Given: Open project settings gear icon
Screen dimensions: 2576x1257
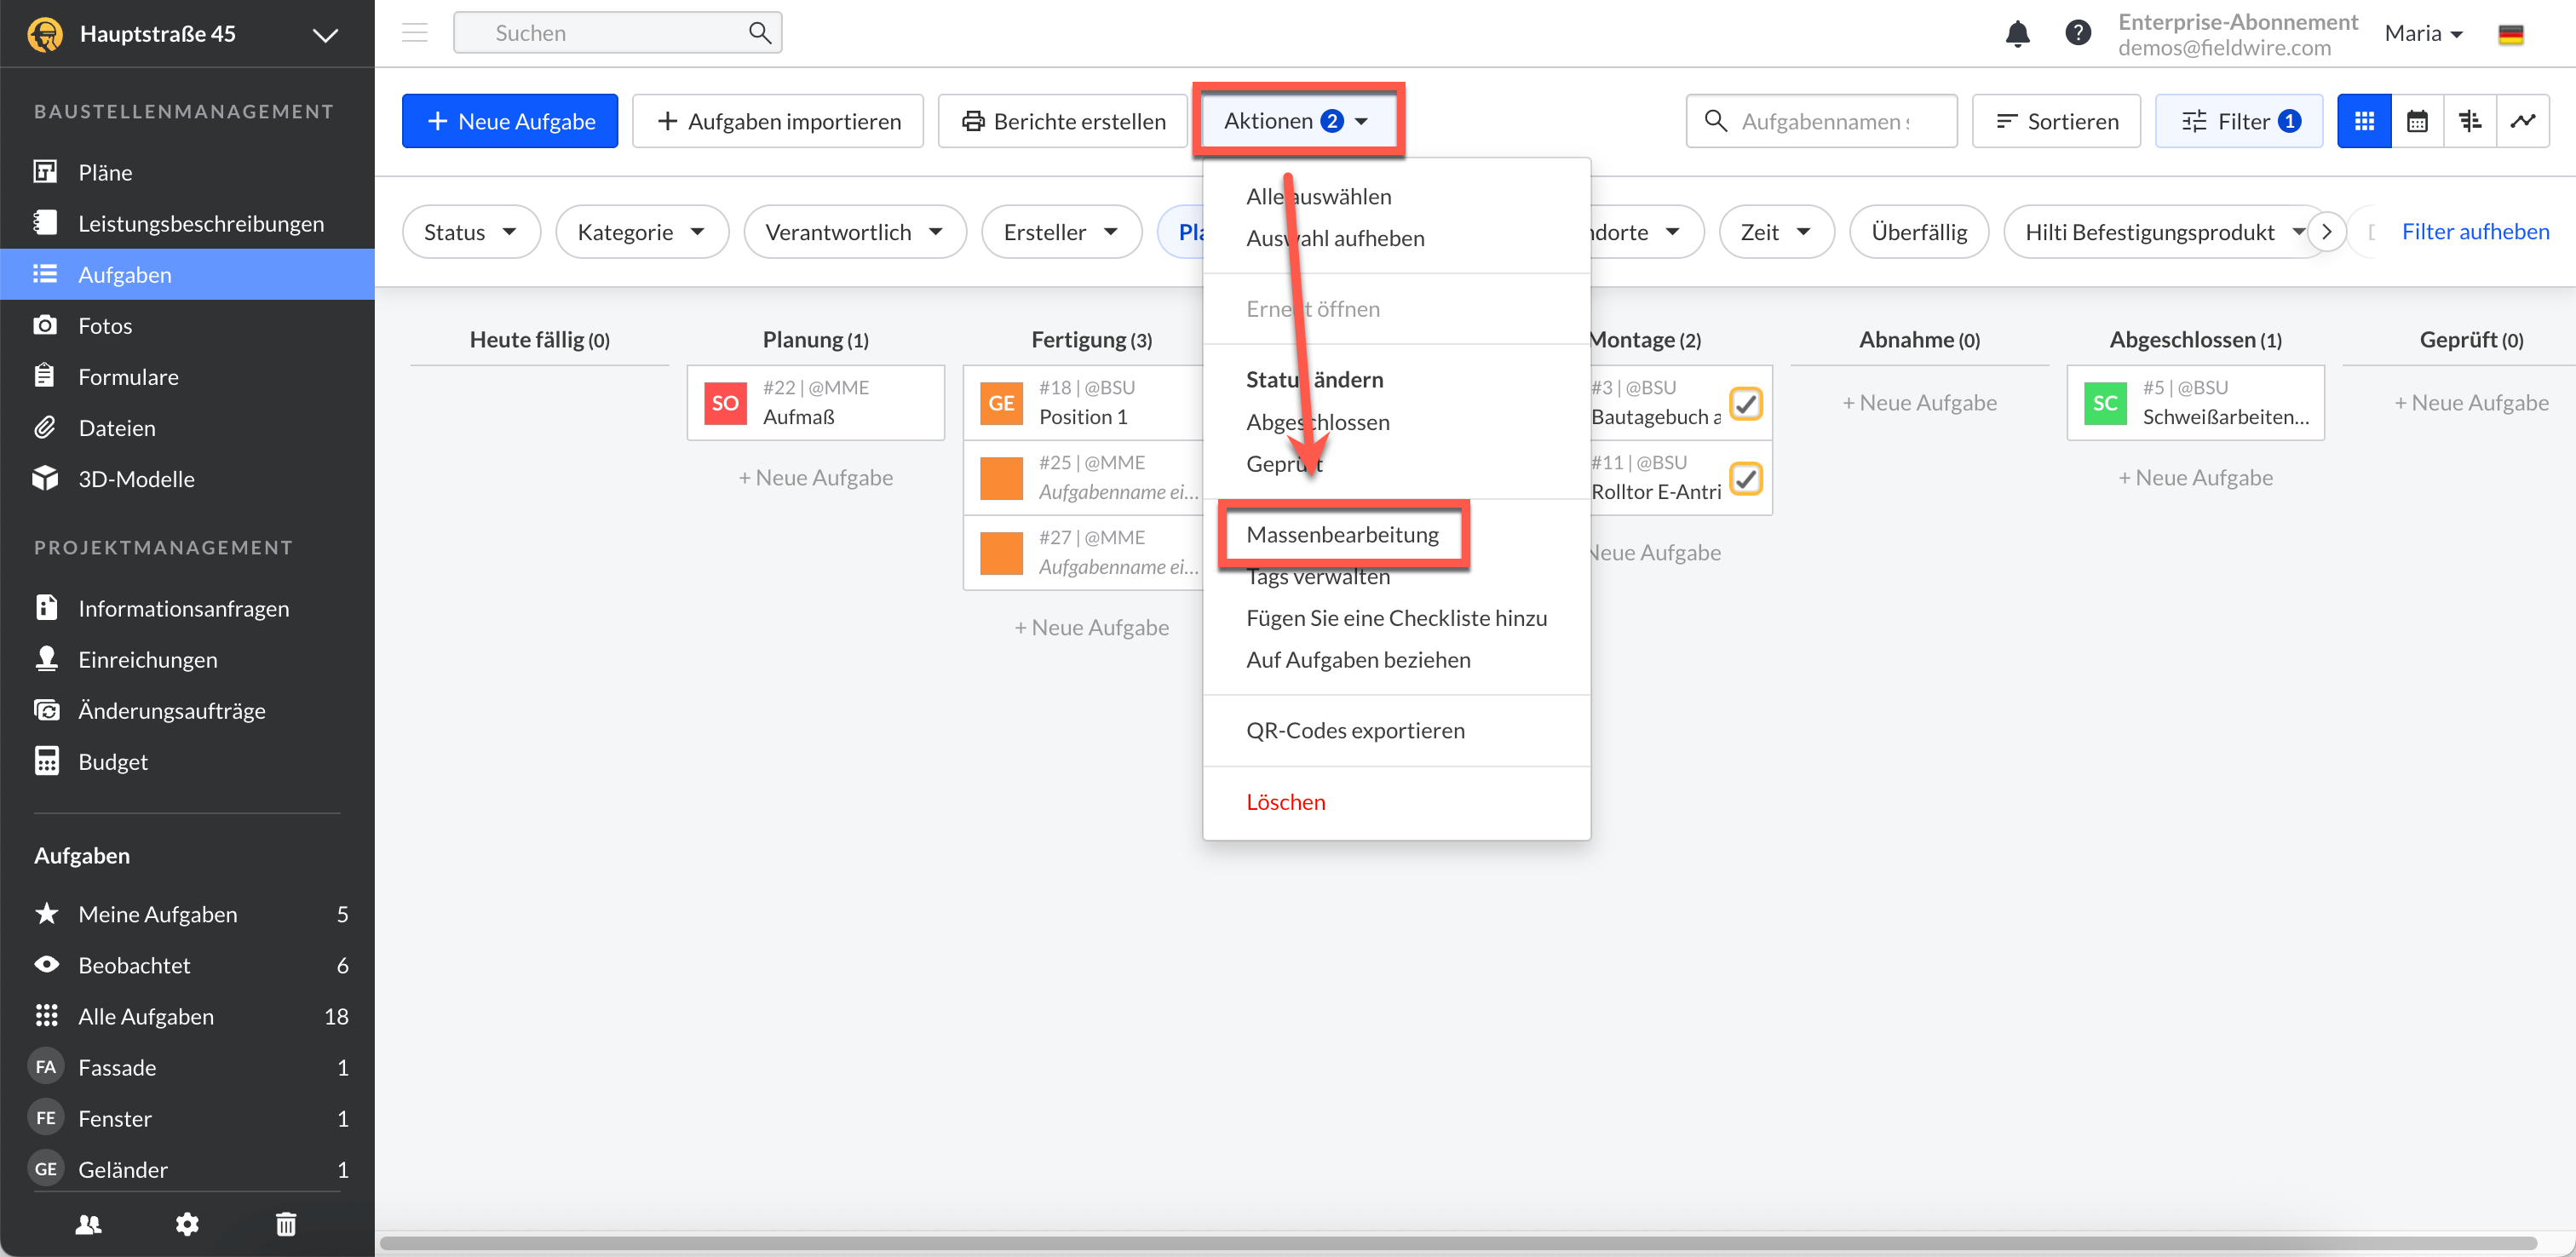Looking at the screenshot, I should click(187, 1223).
